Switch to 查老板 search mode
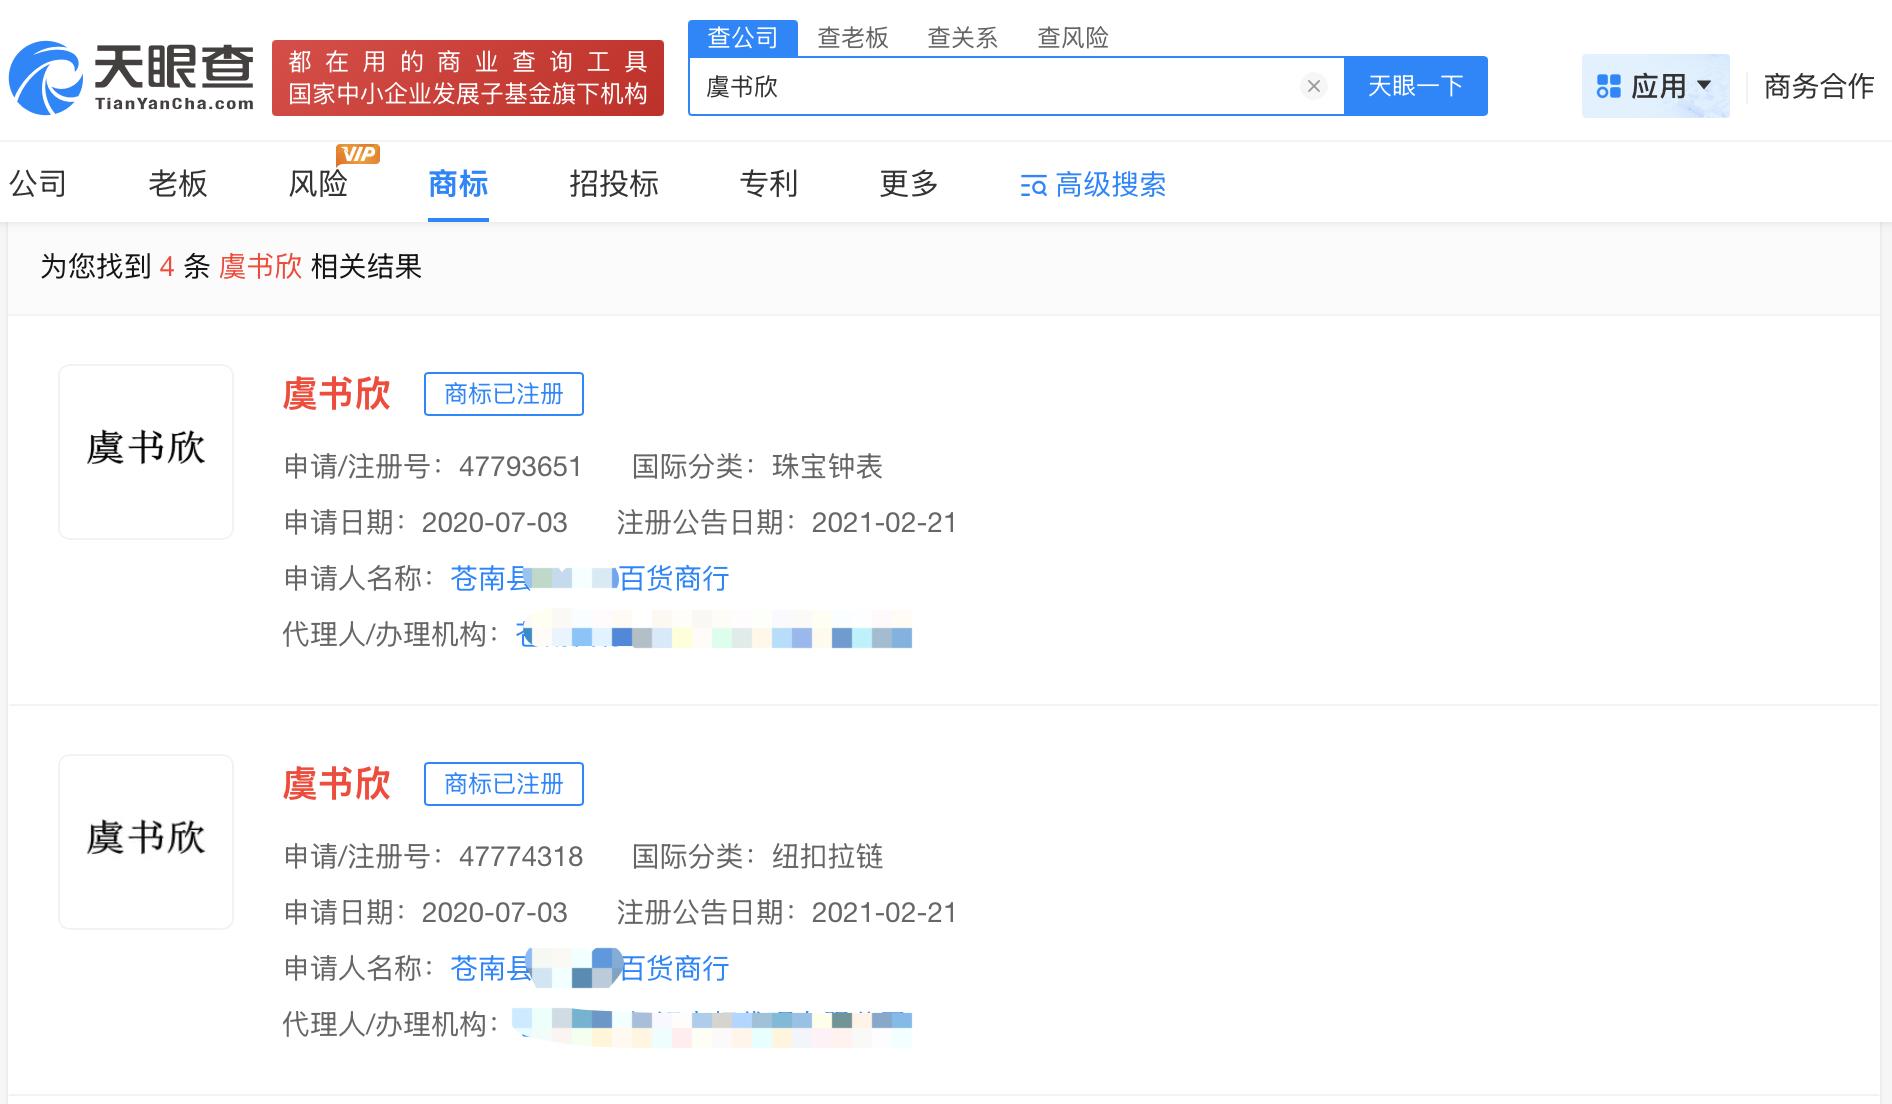Screen dimensions: 1892x1104 [x=852, y=38]
